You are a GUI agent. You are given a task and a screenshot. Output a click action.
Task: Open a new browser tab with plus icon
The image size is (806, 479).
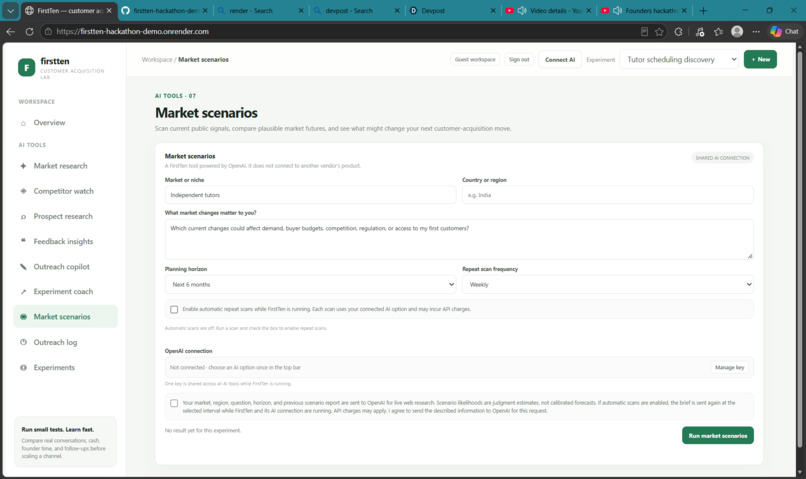(x=703, y=10)
